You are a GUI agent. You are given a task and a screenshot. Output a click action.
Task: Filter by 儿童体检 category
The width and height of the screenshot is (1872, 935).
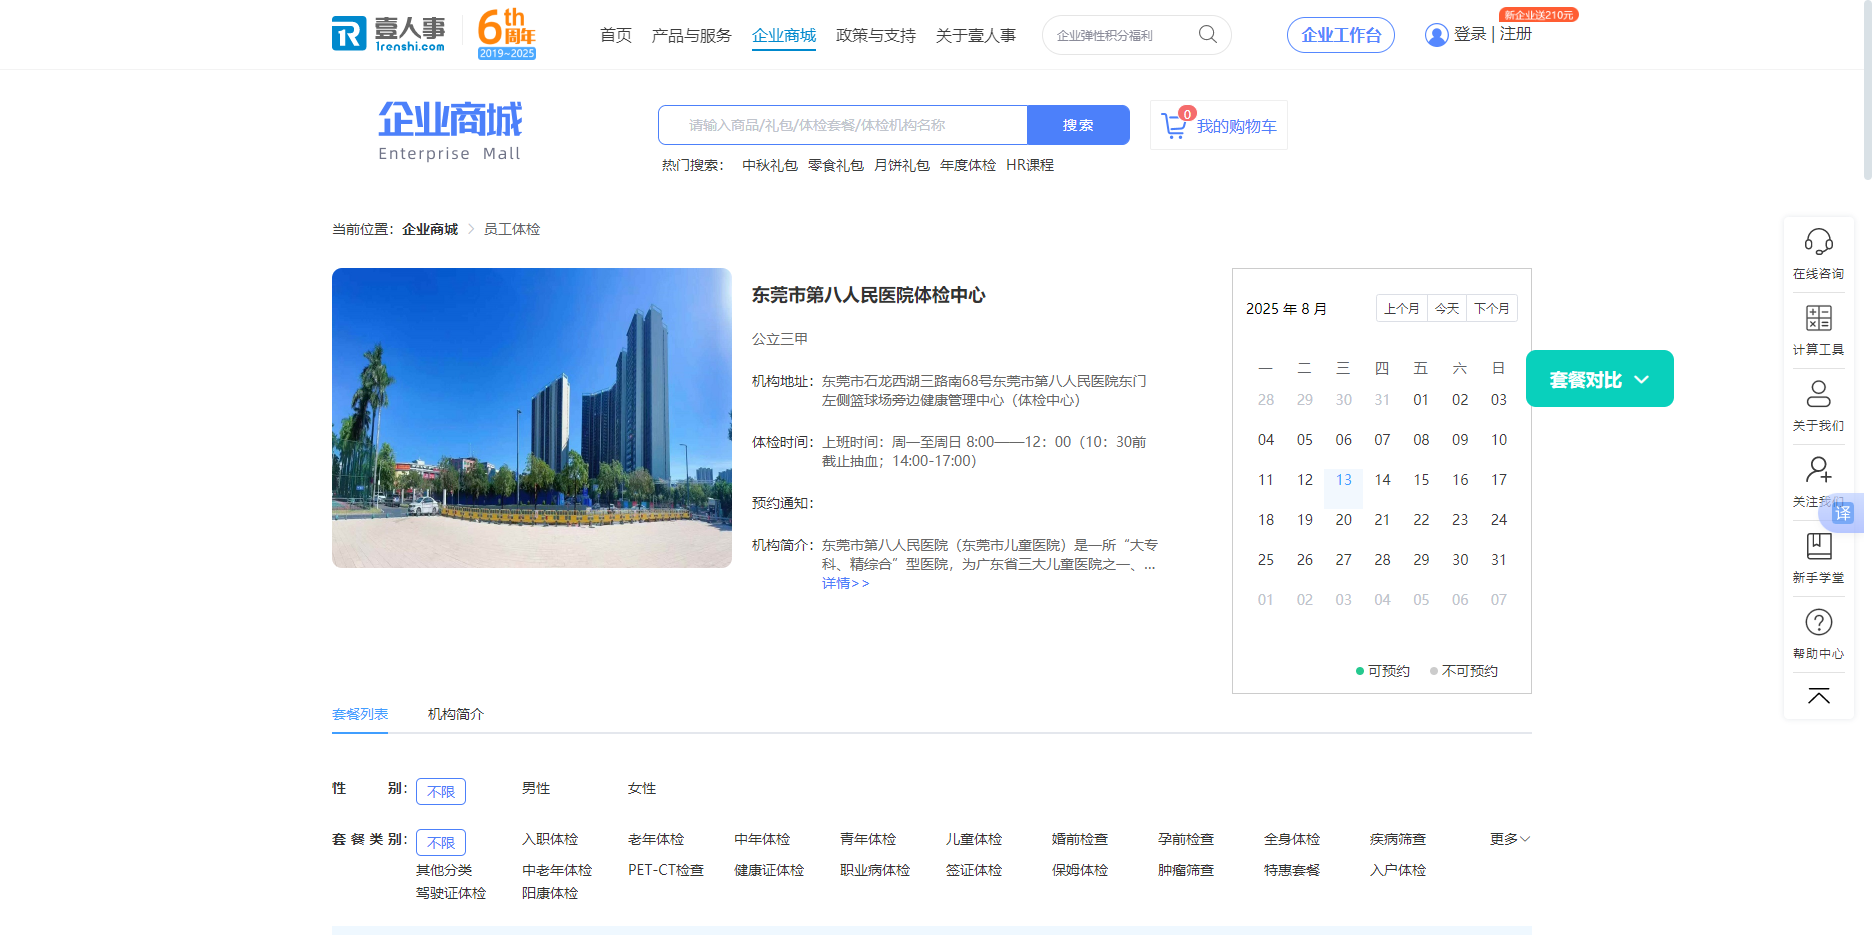tap(974, 839)
